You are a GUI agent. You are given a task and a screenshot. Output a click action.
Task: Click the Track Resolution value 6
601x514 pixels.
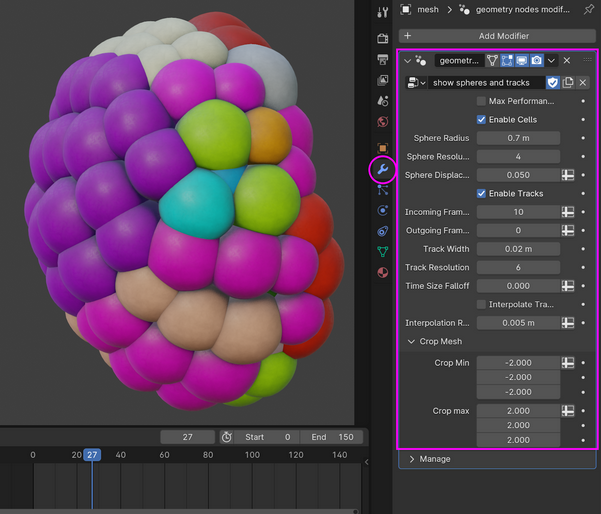[x=518, y=268]
